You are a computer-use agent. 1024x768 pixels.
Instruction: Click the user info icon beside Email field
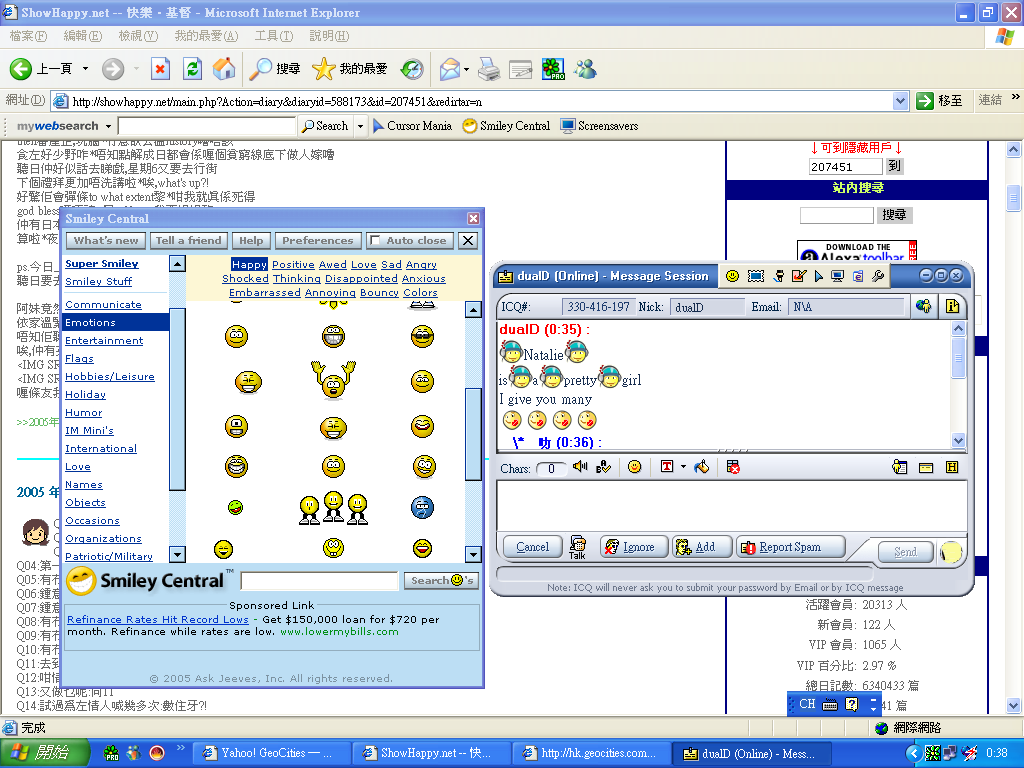(923, 306)
